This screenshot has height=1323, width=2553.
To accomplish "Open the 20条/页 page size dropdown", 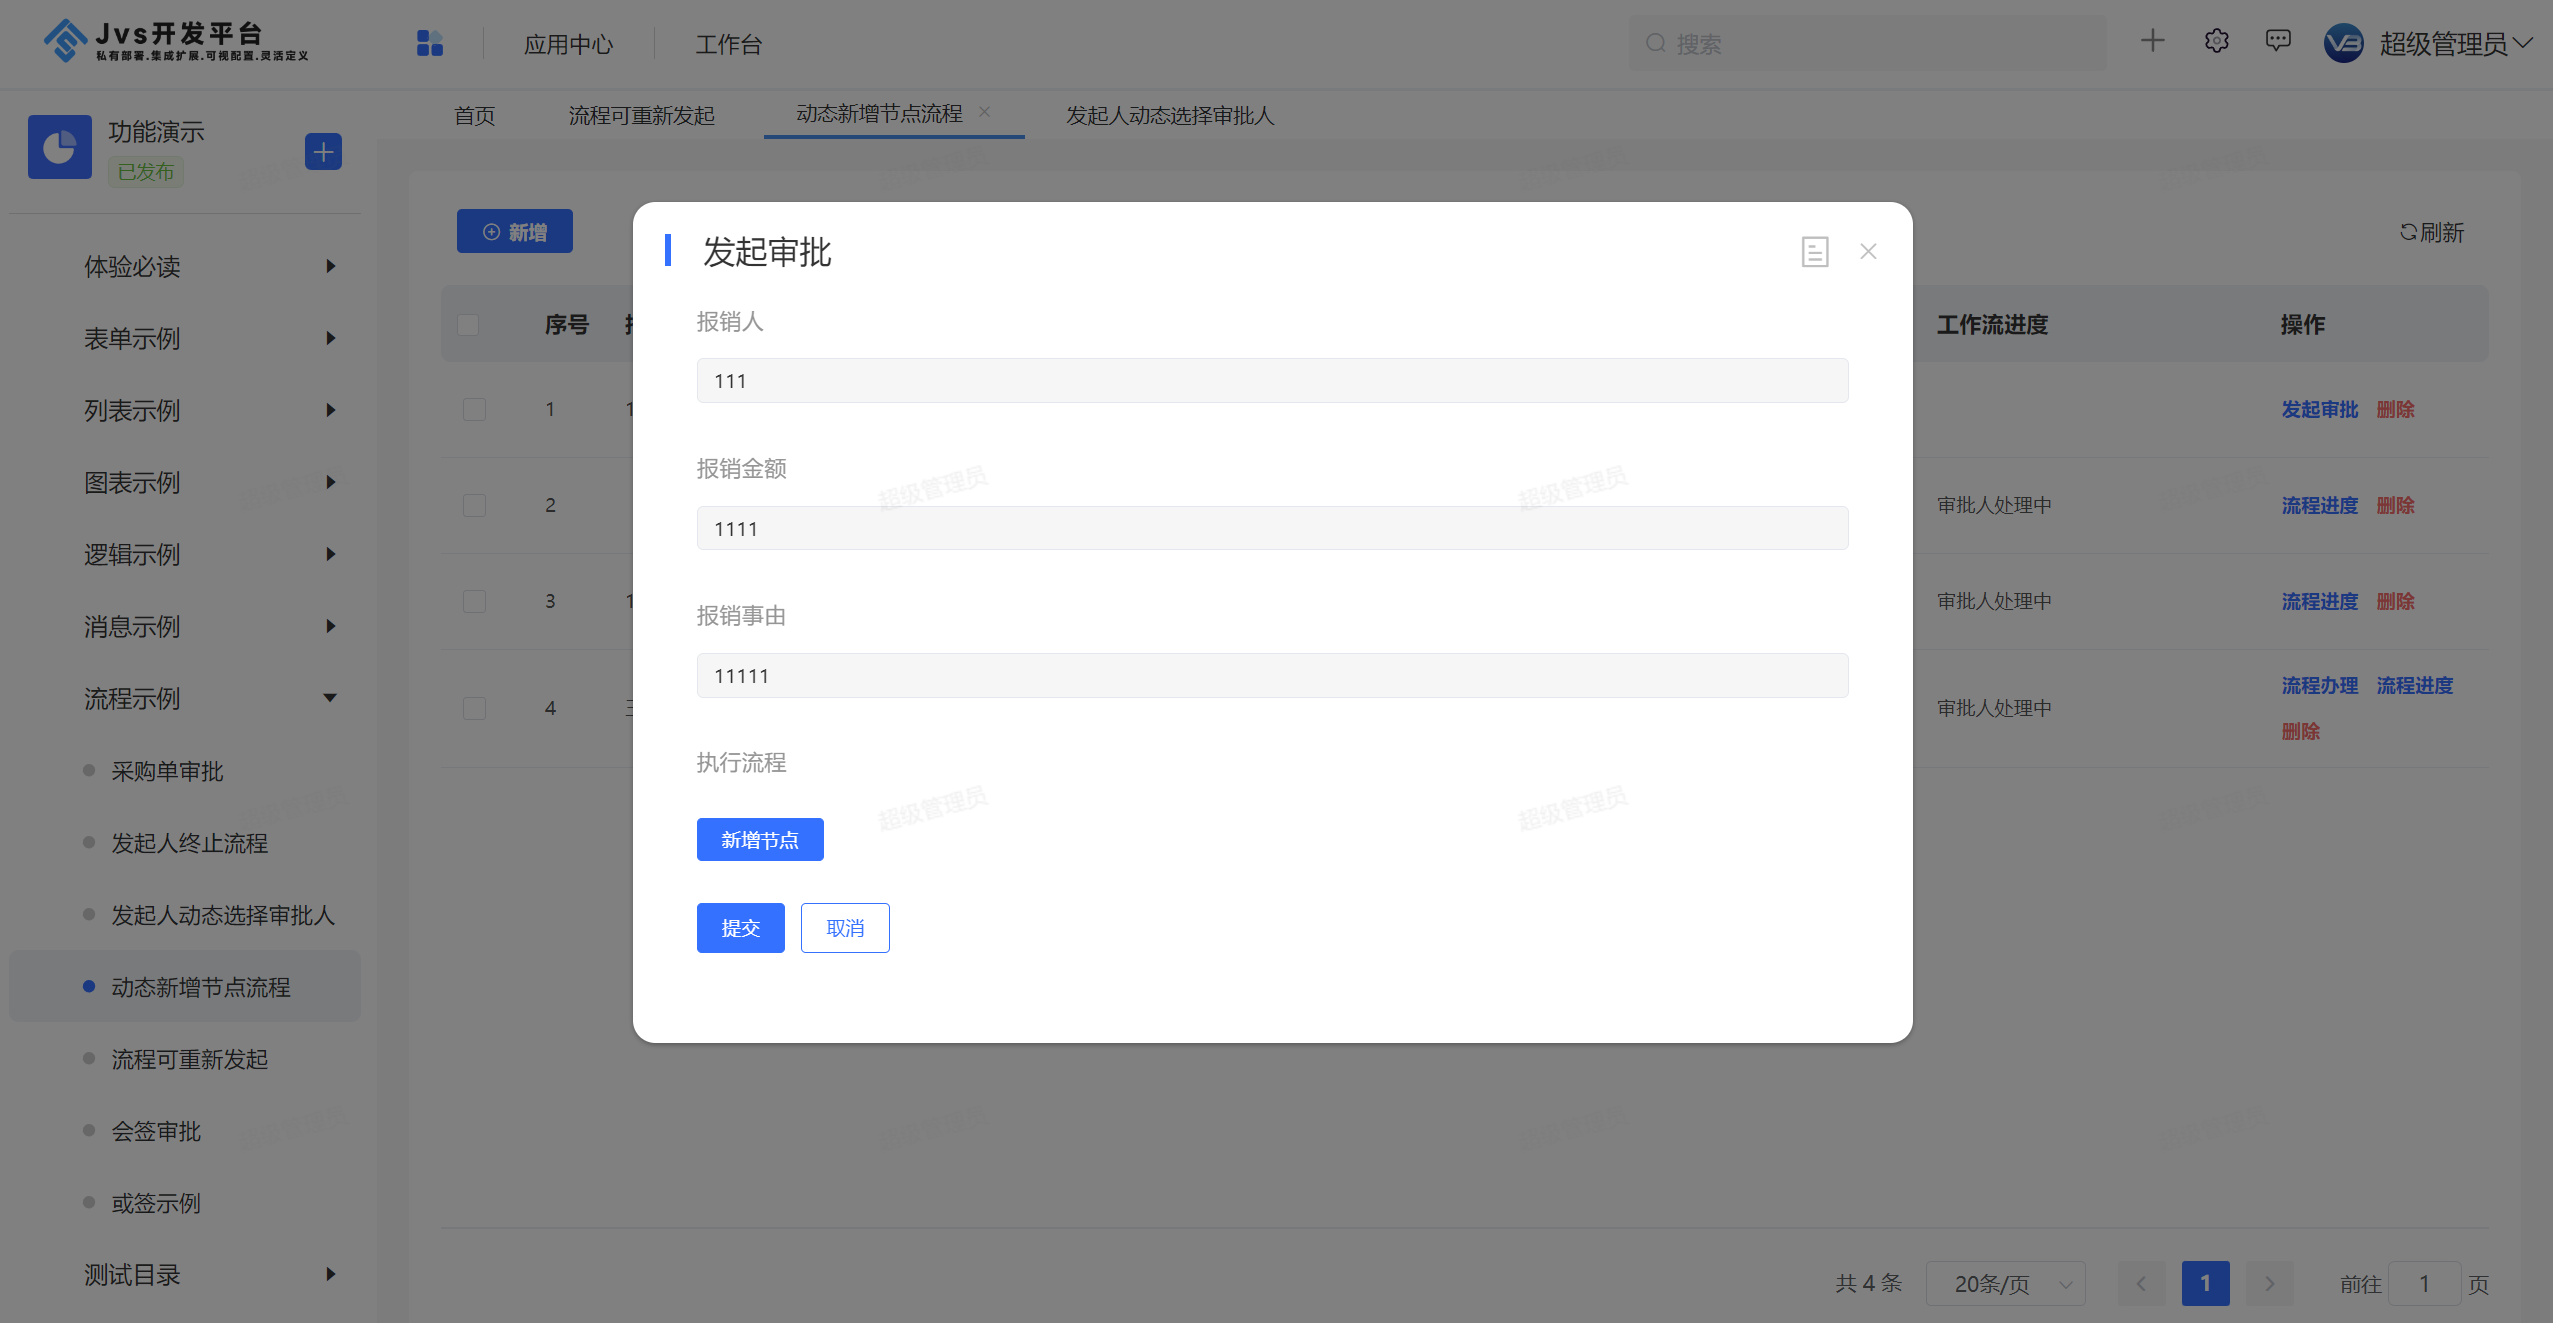I will coord(2005,1283).
